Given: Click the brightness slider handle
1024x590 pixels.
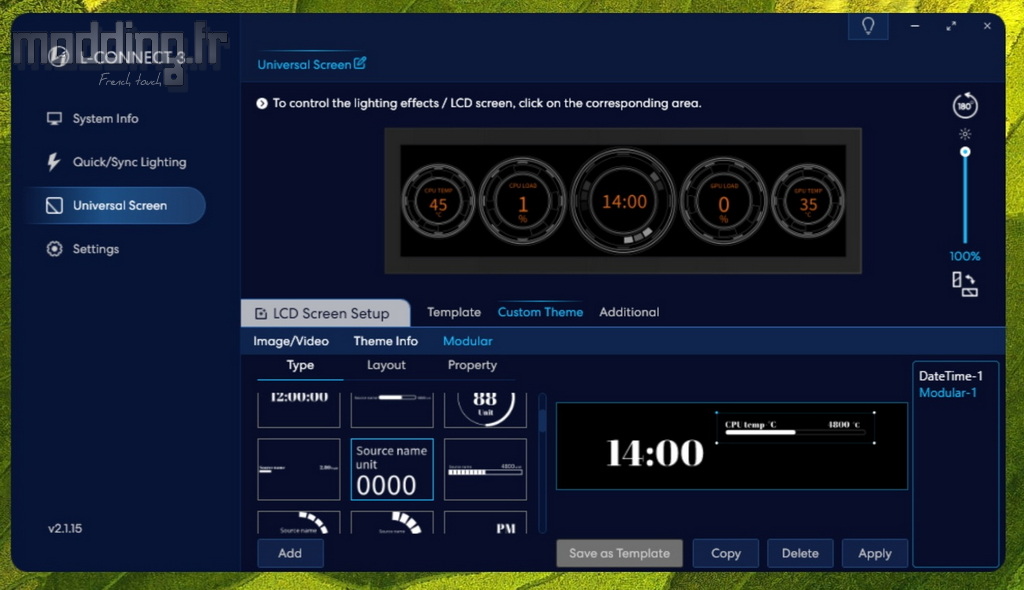Looking at the screenshot, I should (x=965, y=152).
